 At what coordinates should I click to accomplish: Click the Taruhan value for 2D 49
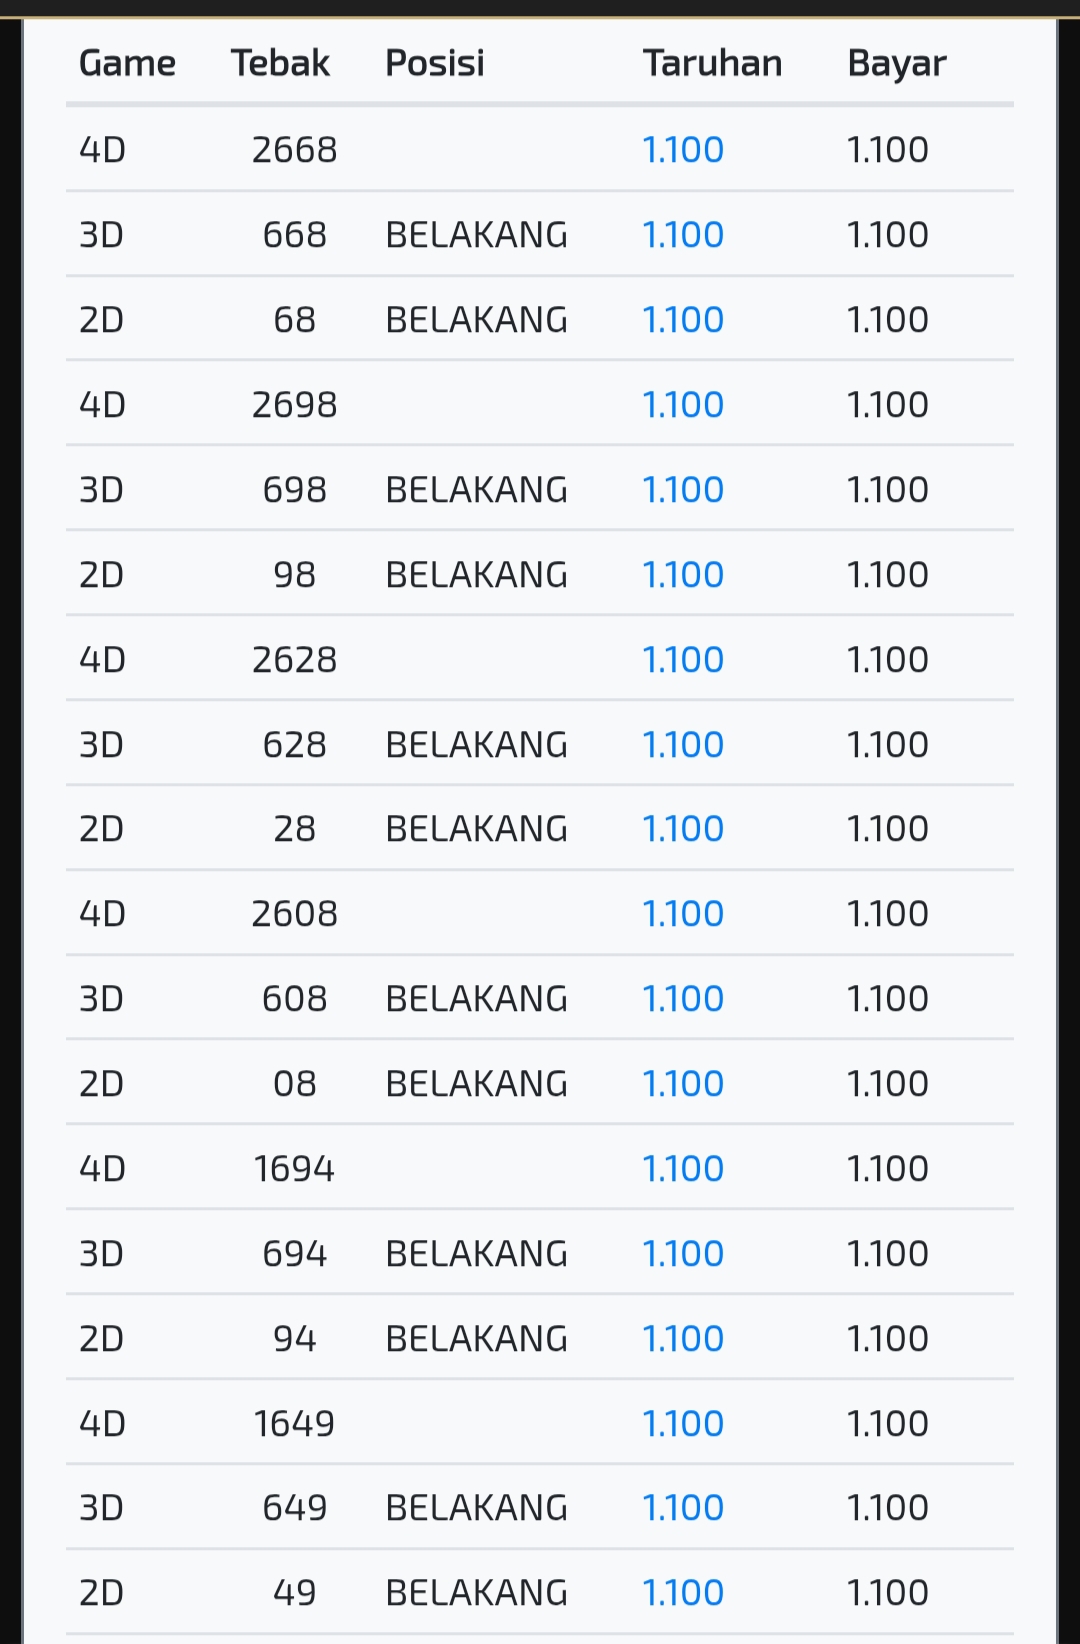(682, 1593)
